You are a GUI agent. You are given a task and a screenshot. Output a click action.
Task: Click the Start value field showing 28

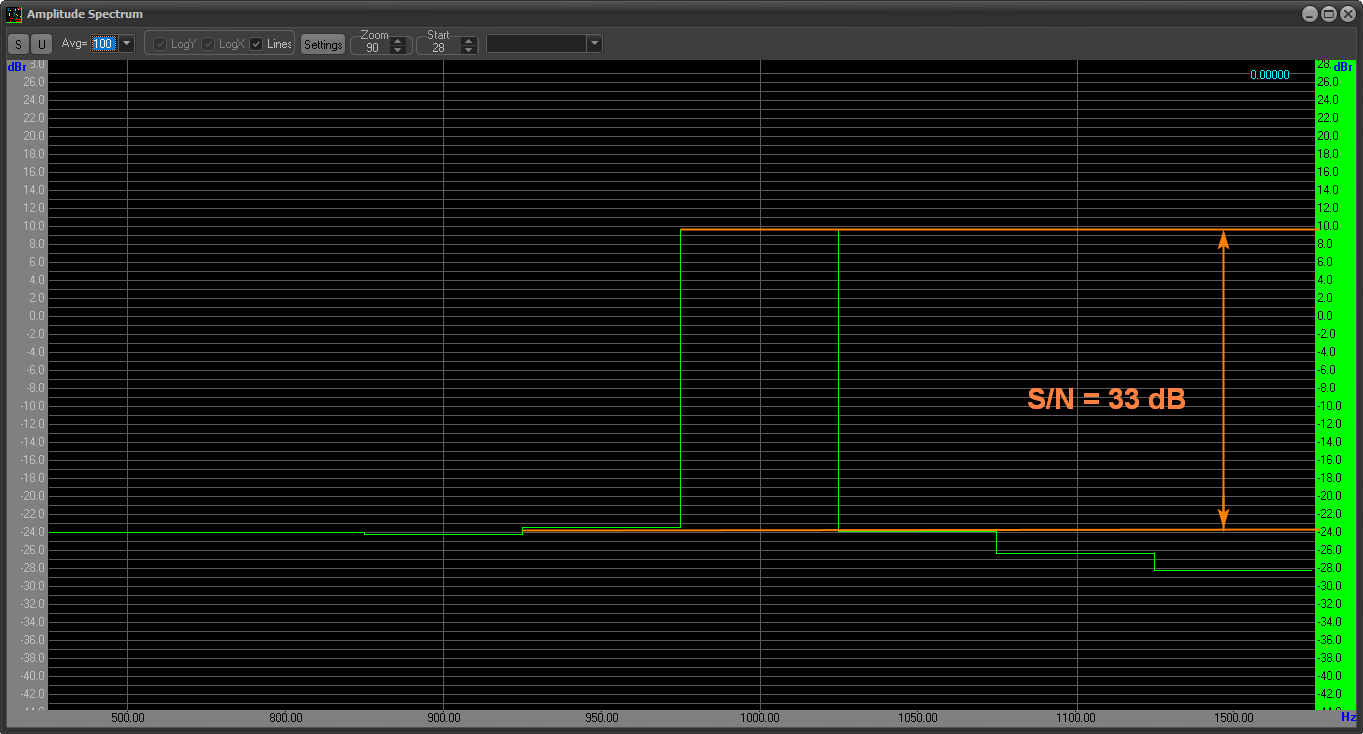click(438, 48)
